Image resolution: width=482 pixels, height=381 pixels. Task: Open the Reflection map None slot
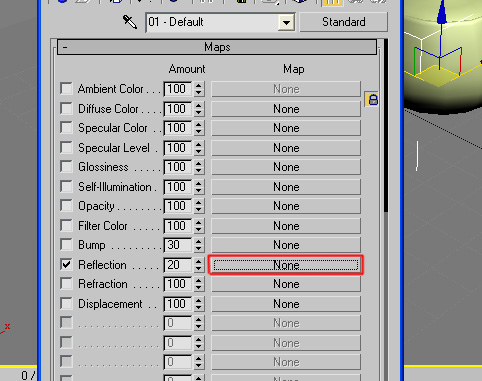(286, 265)
